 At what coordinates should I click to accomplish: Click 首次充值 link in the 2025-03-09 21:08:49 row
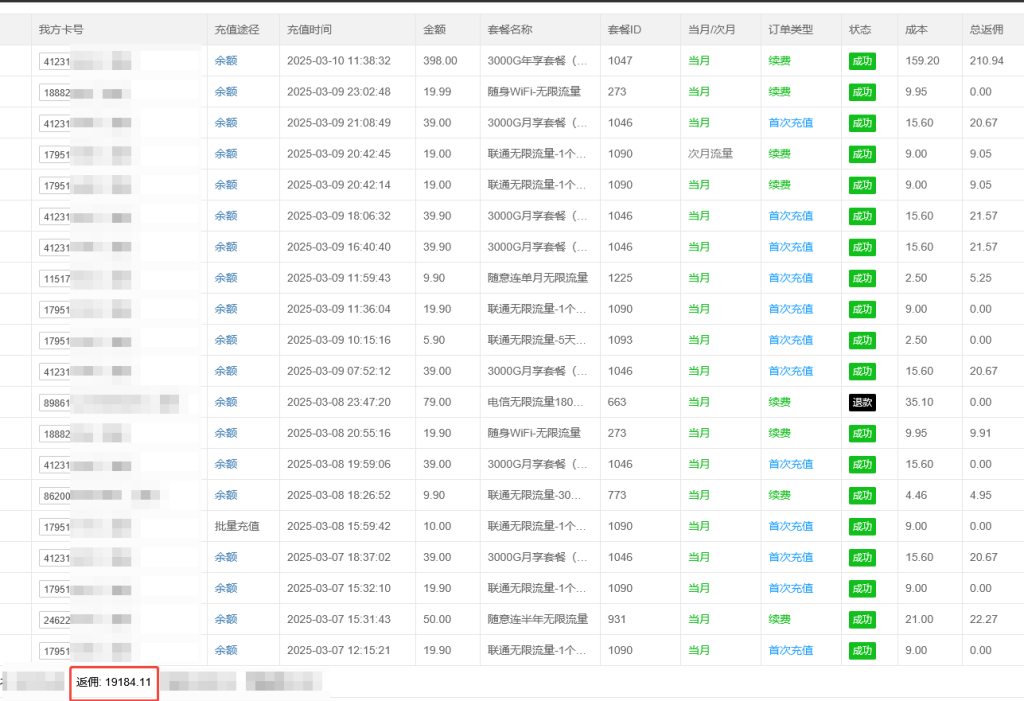click(791, 123)
